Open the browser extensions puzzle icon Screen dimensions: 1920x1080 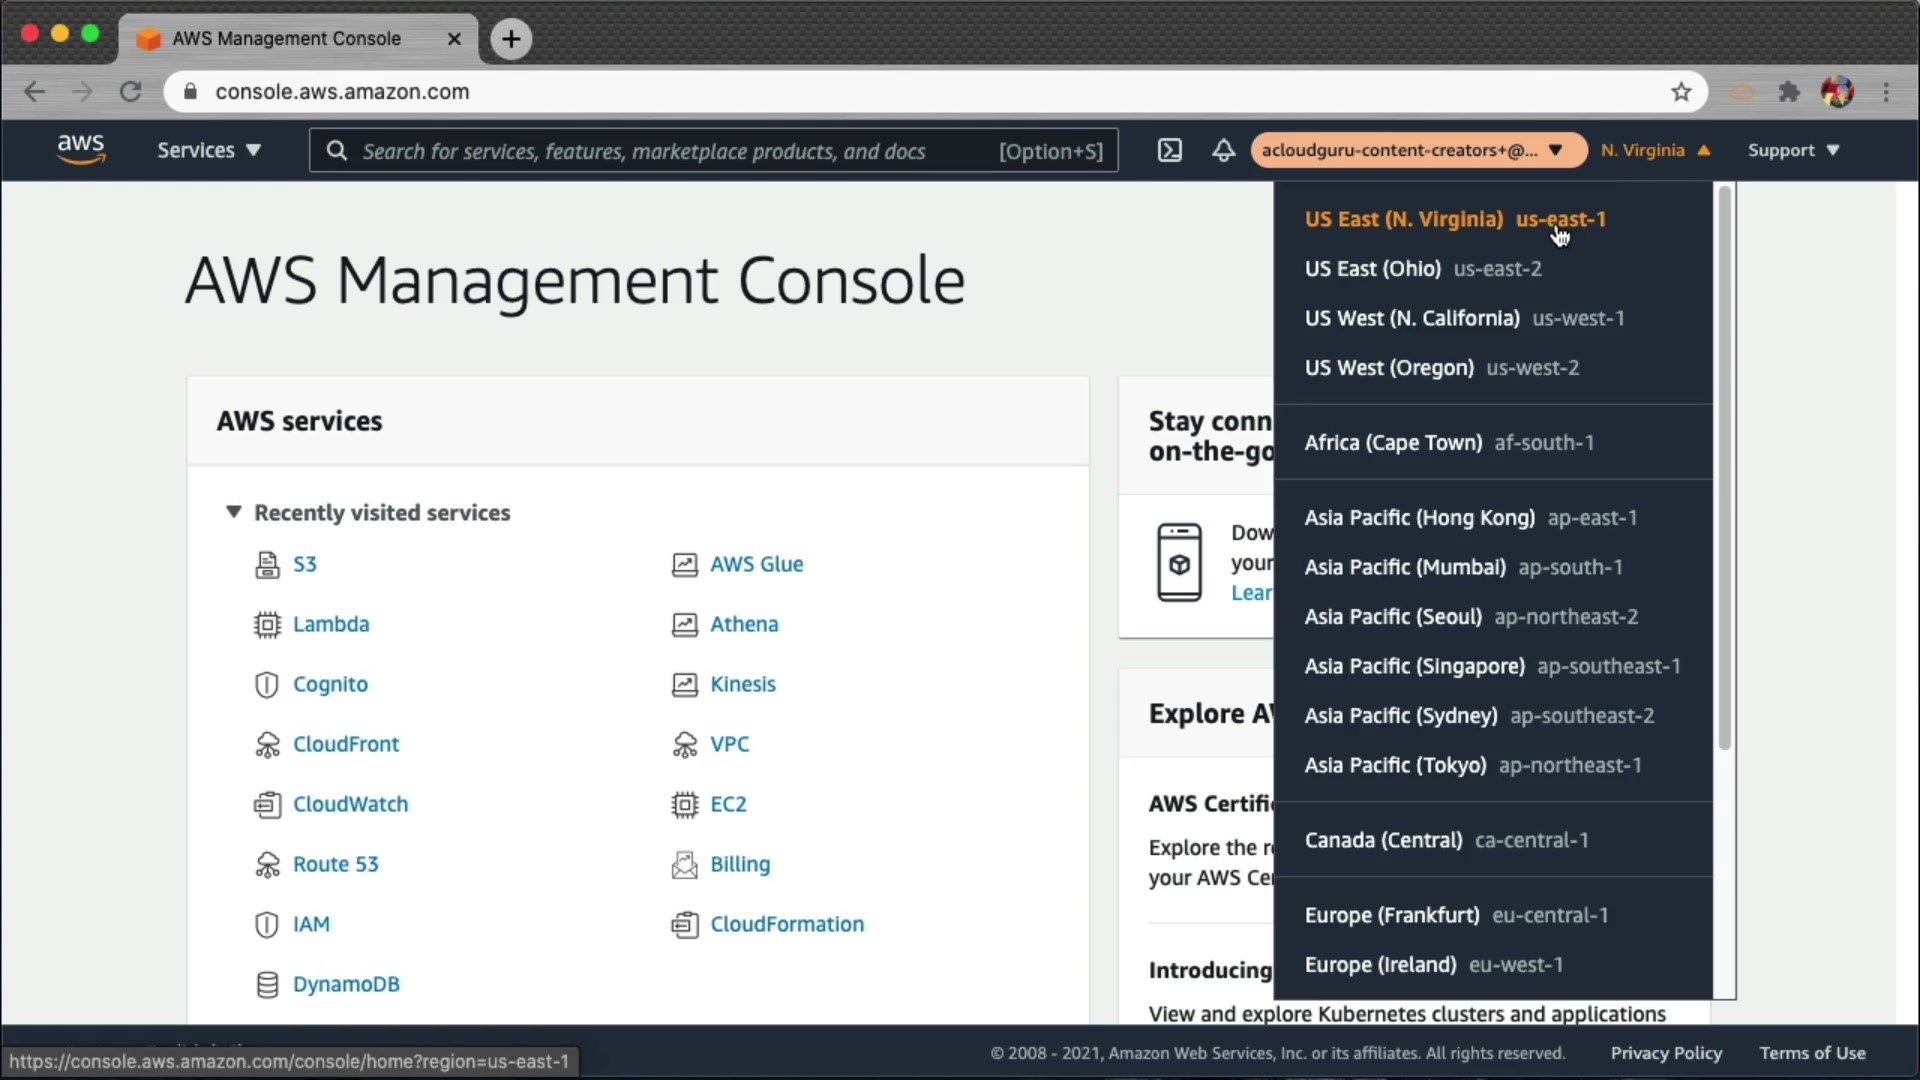point(1789,92)
